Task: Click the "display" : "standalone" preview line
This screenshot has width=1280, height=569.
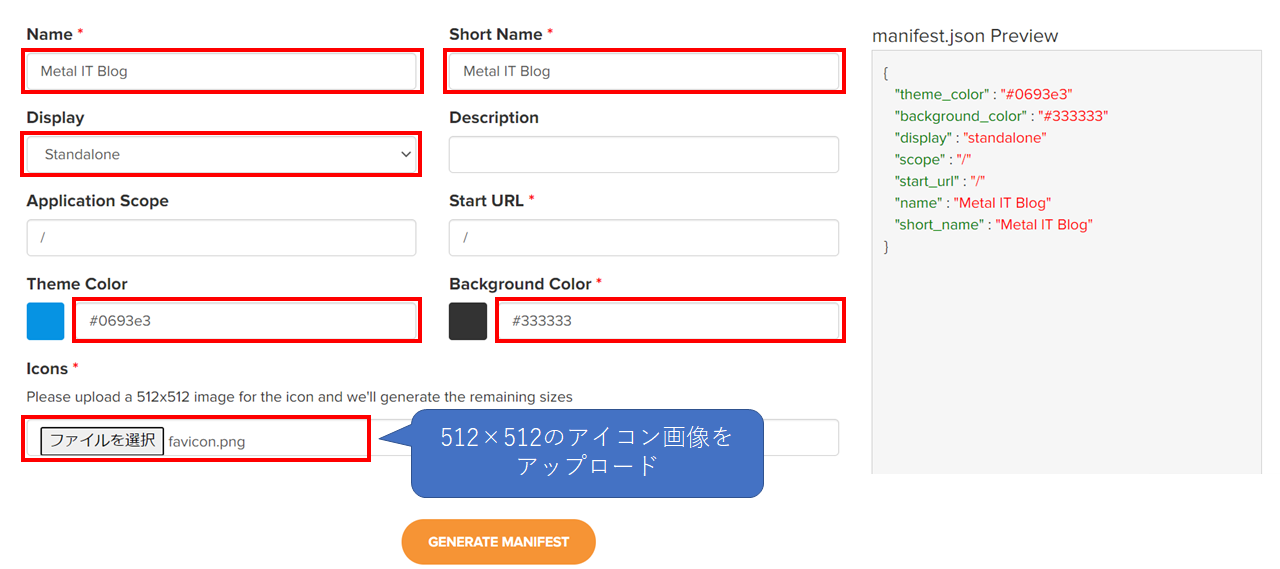Action: 970,138
